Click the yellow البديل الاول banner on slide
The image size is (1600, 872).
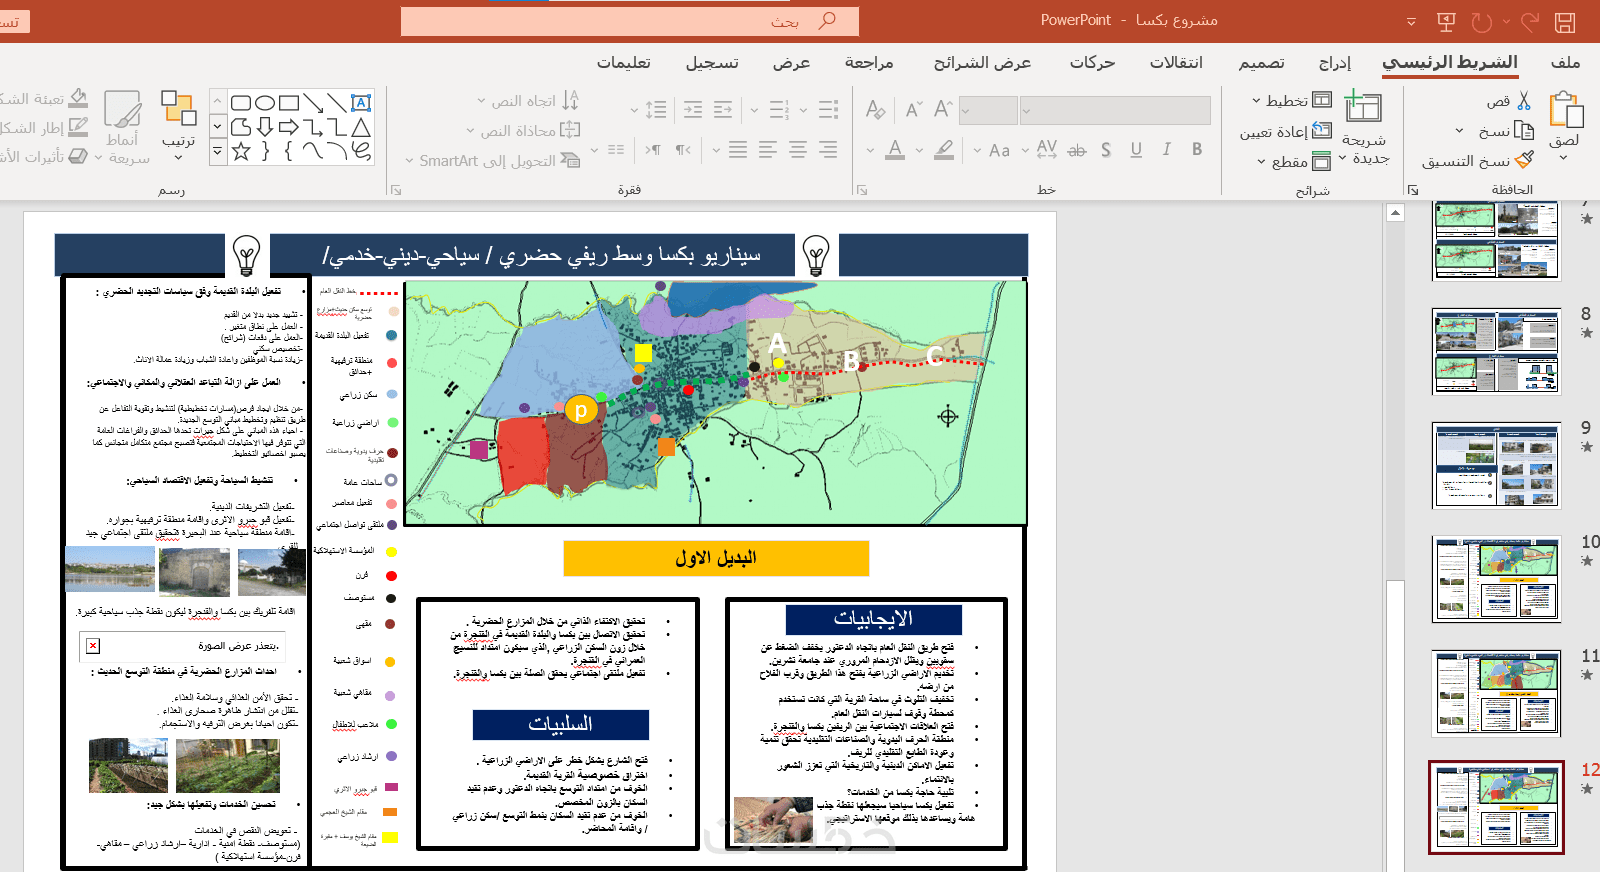click(x=716, y=558)
